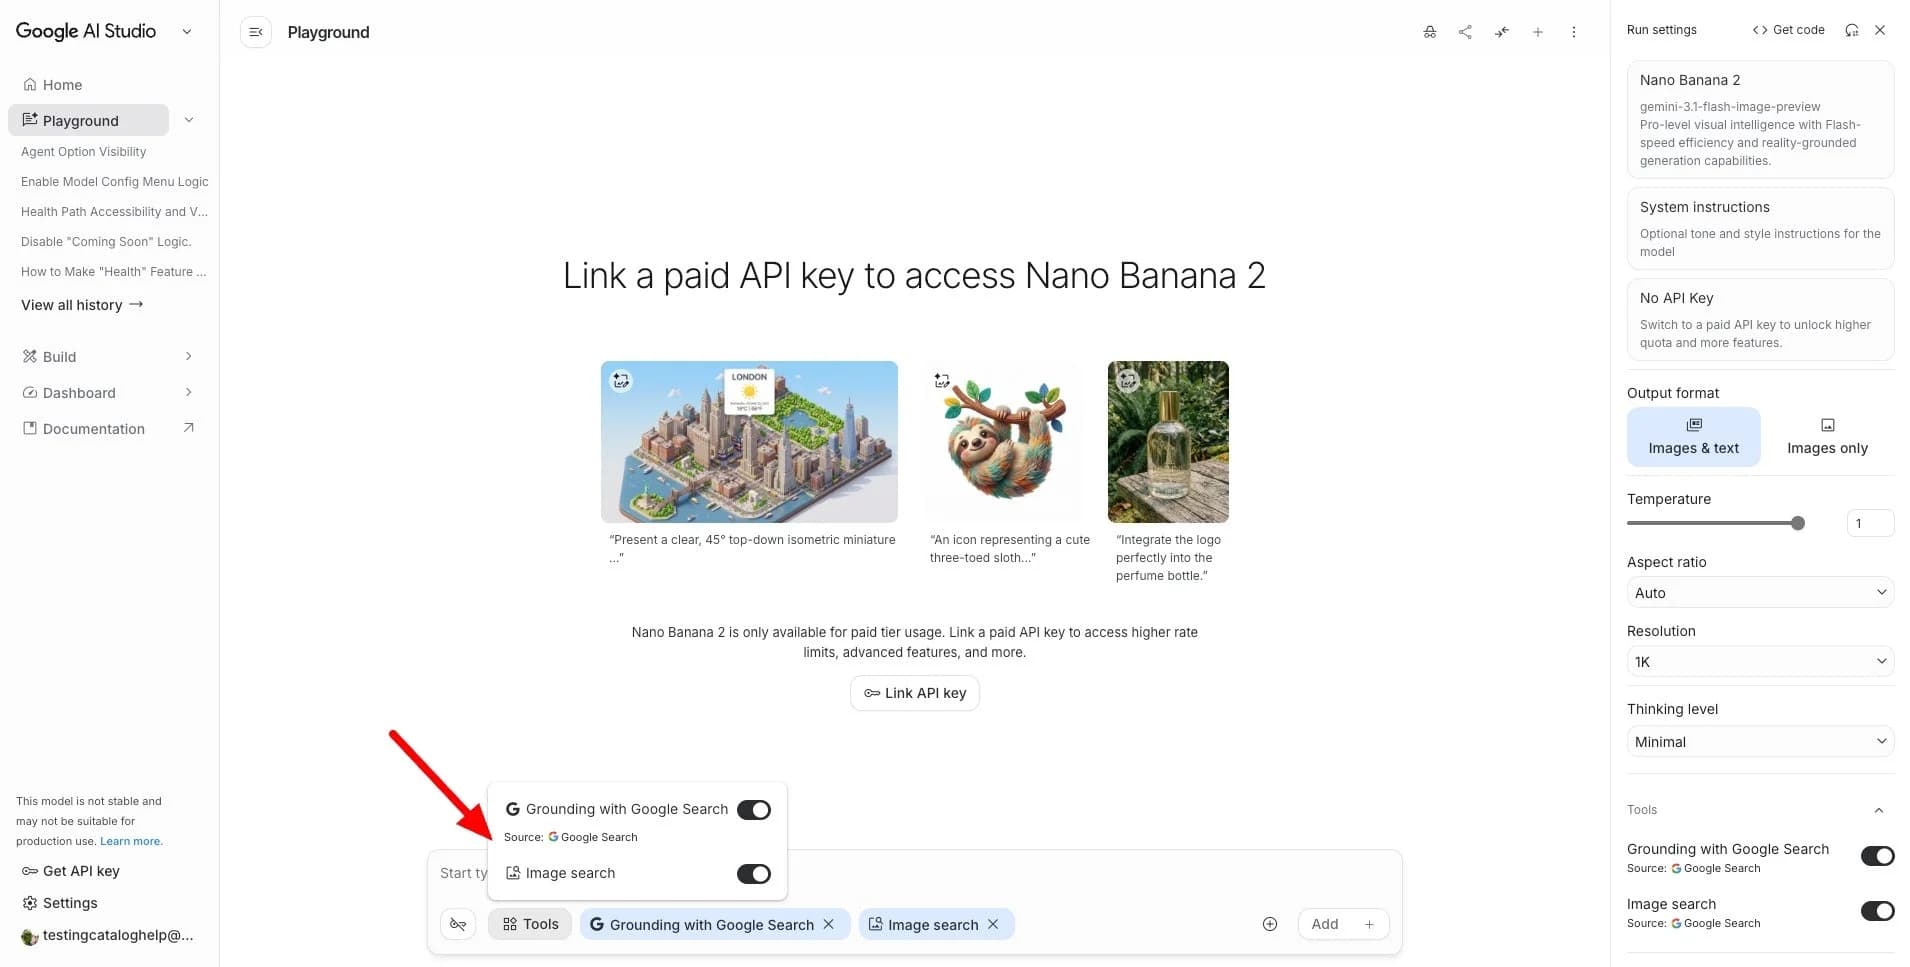Click the sloth example prompt thumbnail
1910x967 pixels.
pos(1003,442)
